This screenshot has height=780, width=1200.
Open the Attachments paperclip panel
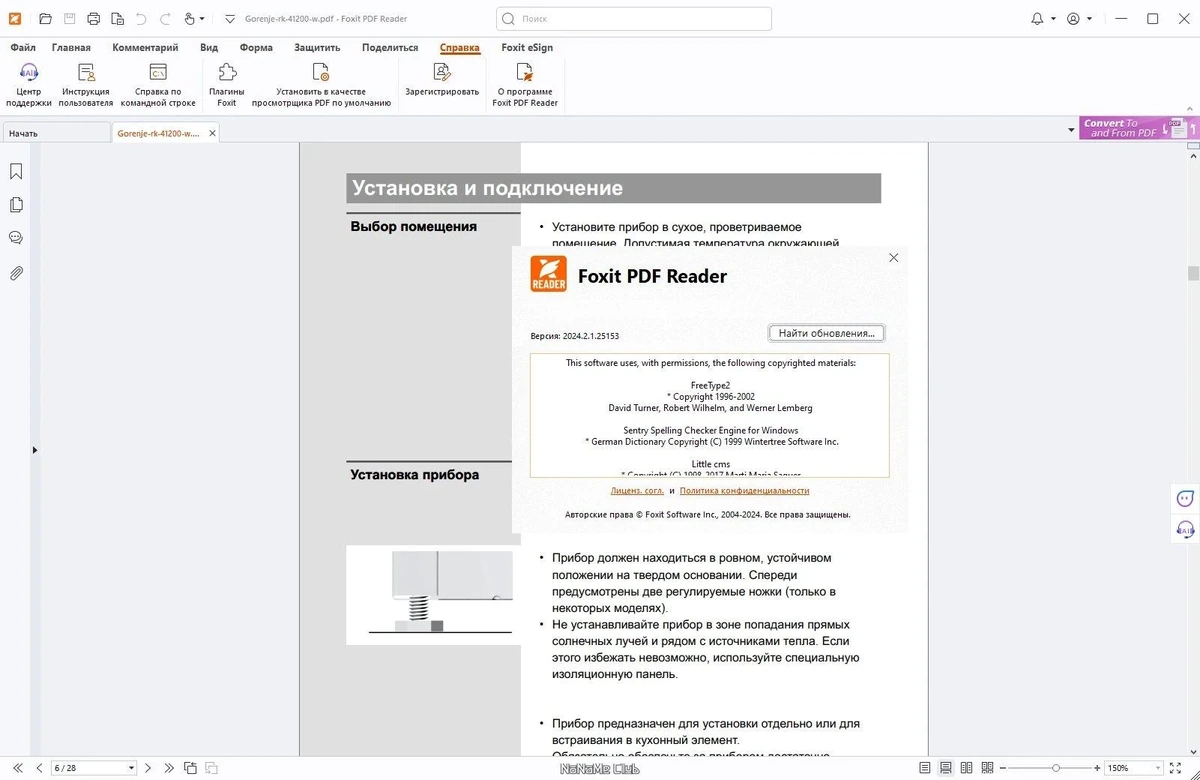(x=16, y=273)
